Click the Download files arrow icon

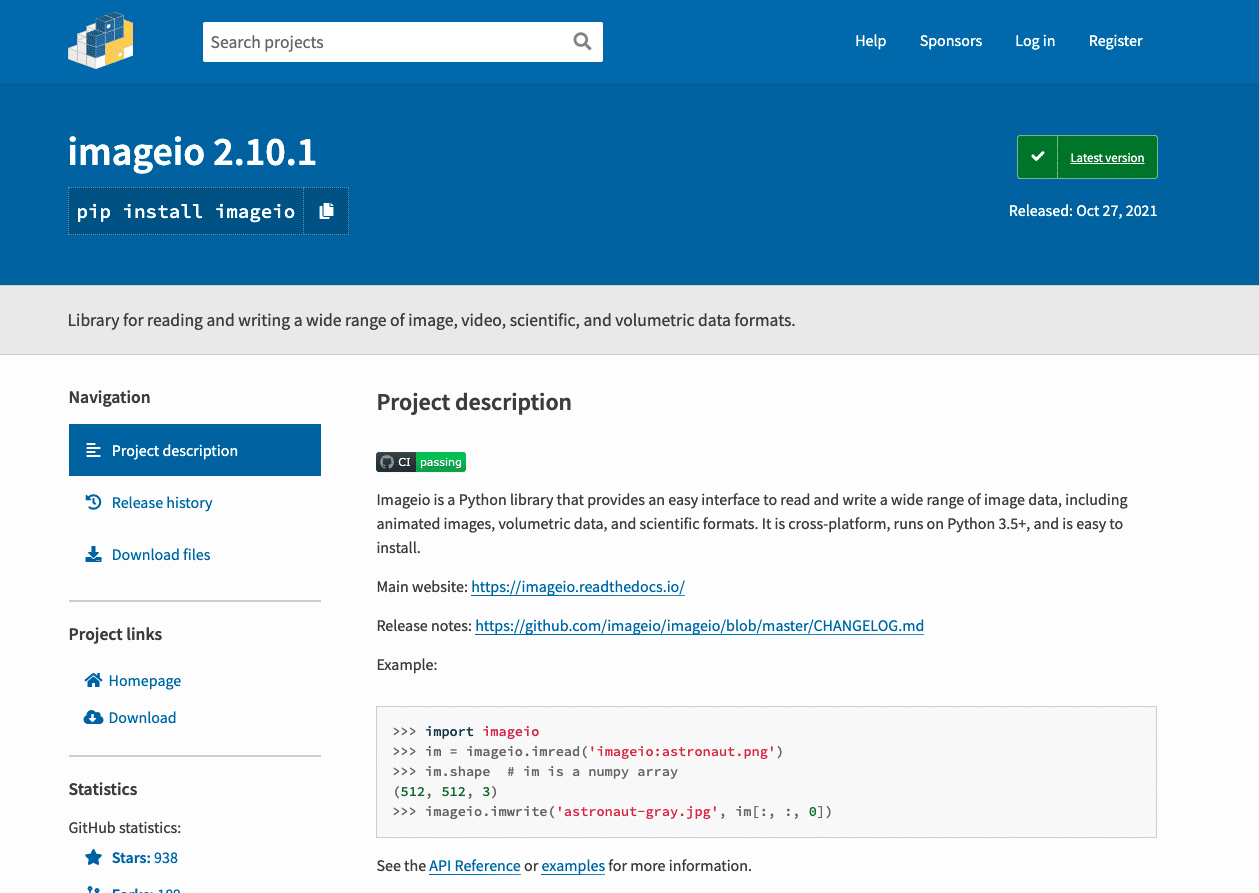tap(93, 554)
